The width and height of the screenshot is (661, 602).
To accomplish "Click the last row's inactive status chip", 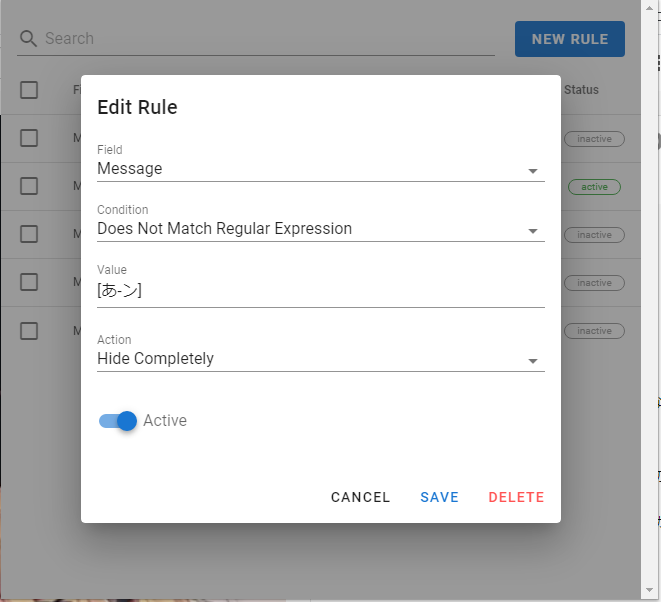I will click(x=594, y=331).
